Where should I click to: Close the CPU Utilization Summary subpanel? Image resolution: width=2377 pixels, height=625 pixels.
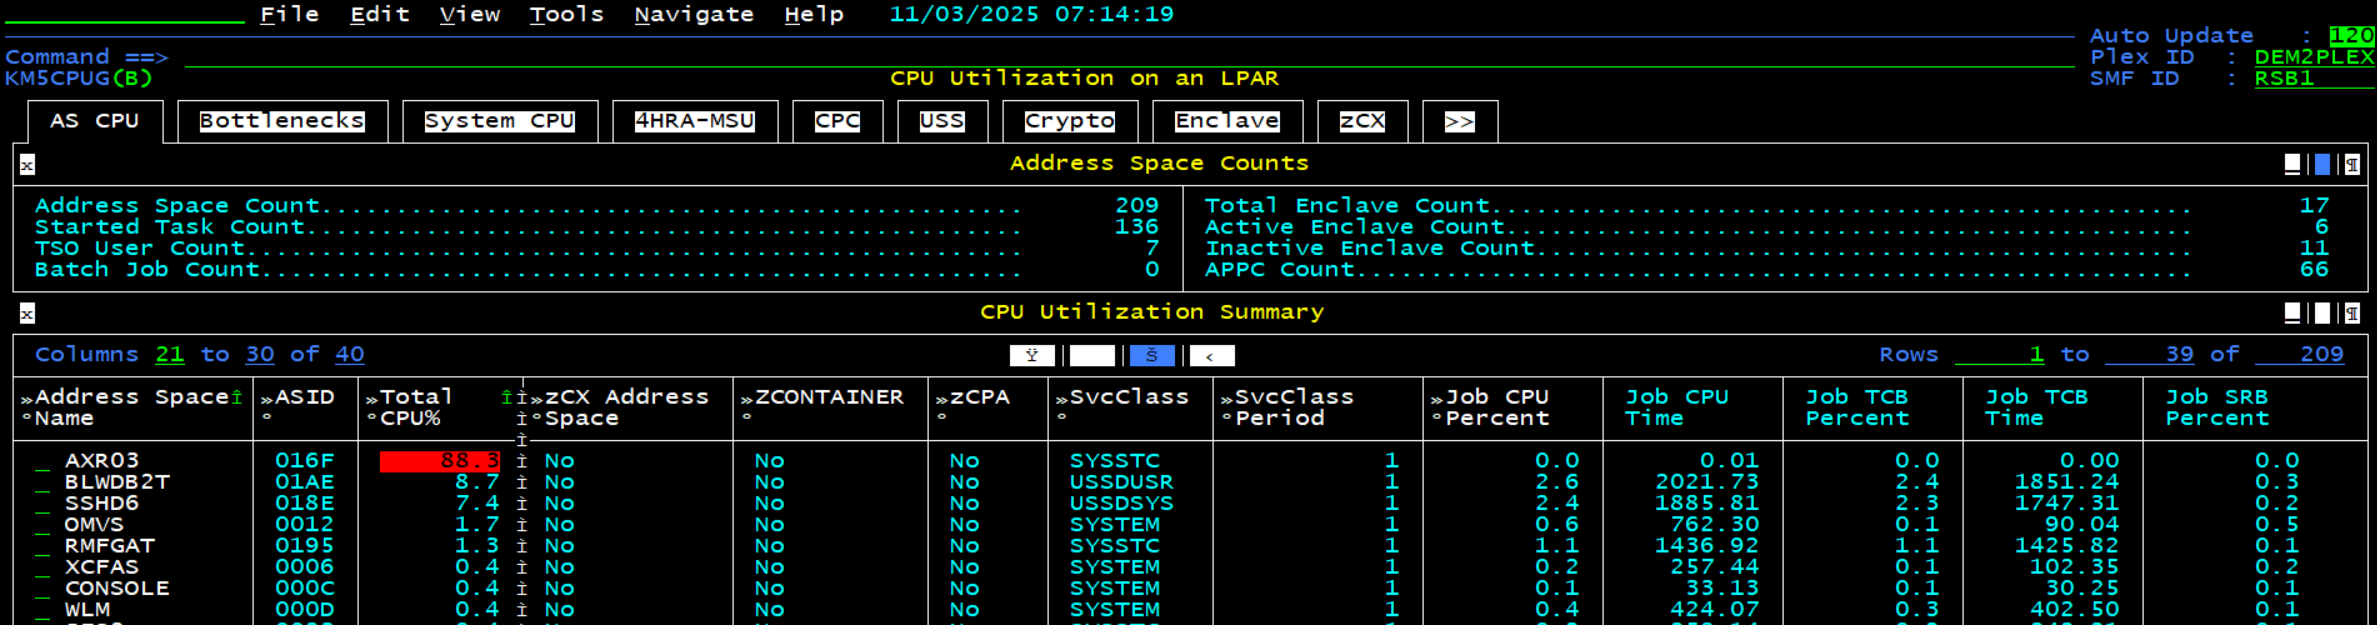coord(27,314)
